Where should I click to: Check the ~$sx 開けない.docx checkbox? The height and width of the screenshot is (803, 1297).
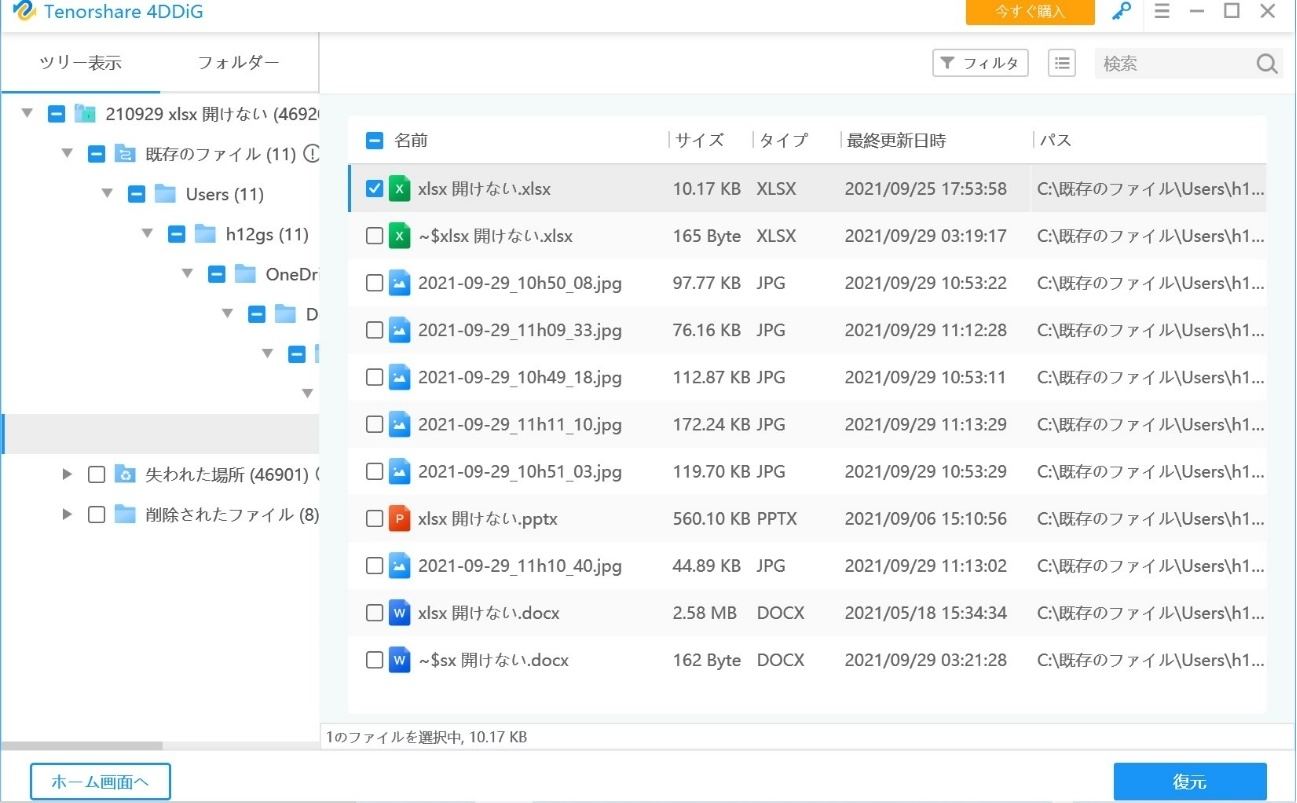pyautogui.click(x=374, y=660)
